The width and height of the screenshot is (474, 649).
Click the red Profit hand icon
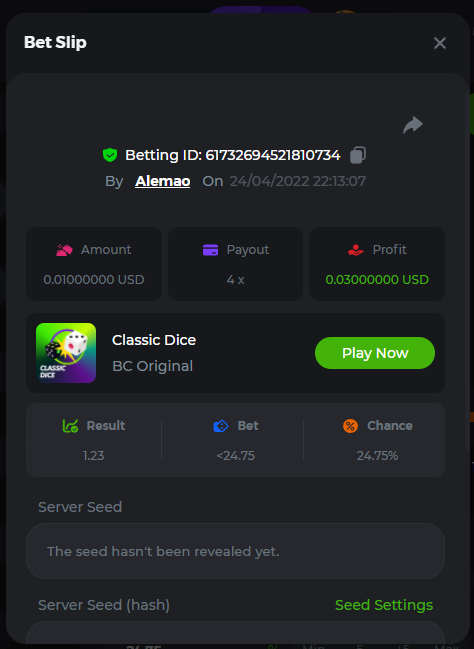[x=356, y=250]
